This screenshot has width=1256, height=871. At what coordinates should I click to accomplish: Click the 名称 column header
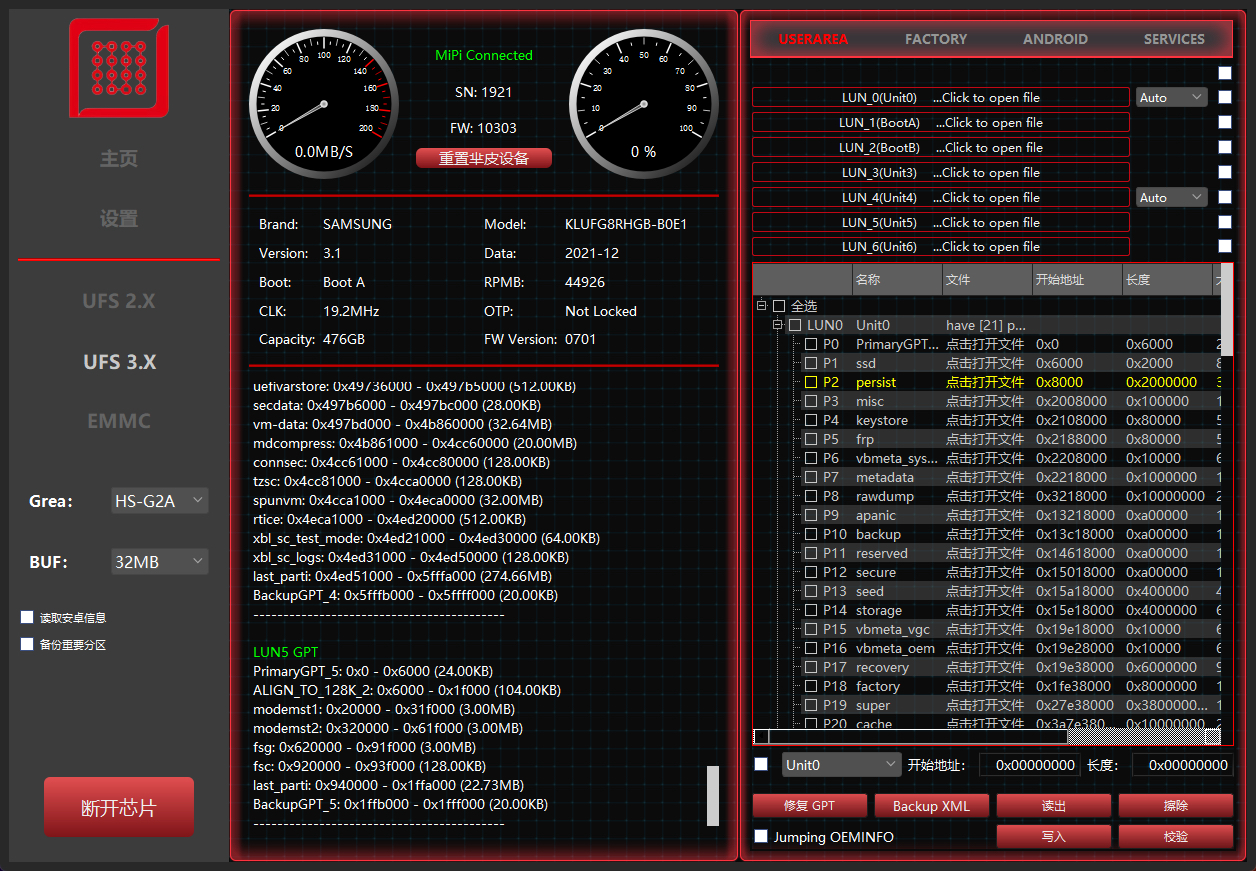pyautogui.click(x=897, y=279)
